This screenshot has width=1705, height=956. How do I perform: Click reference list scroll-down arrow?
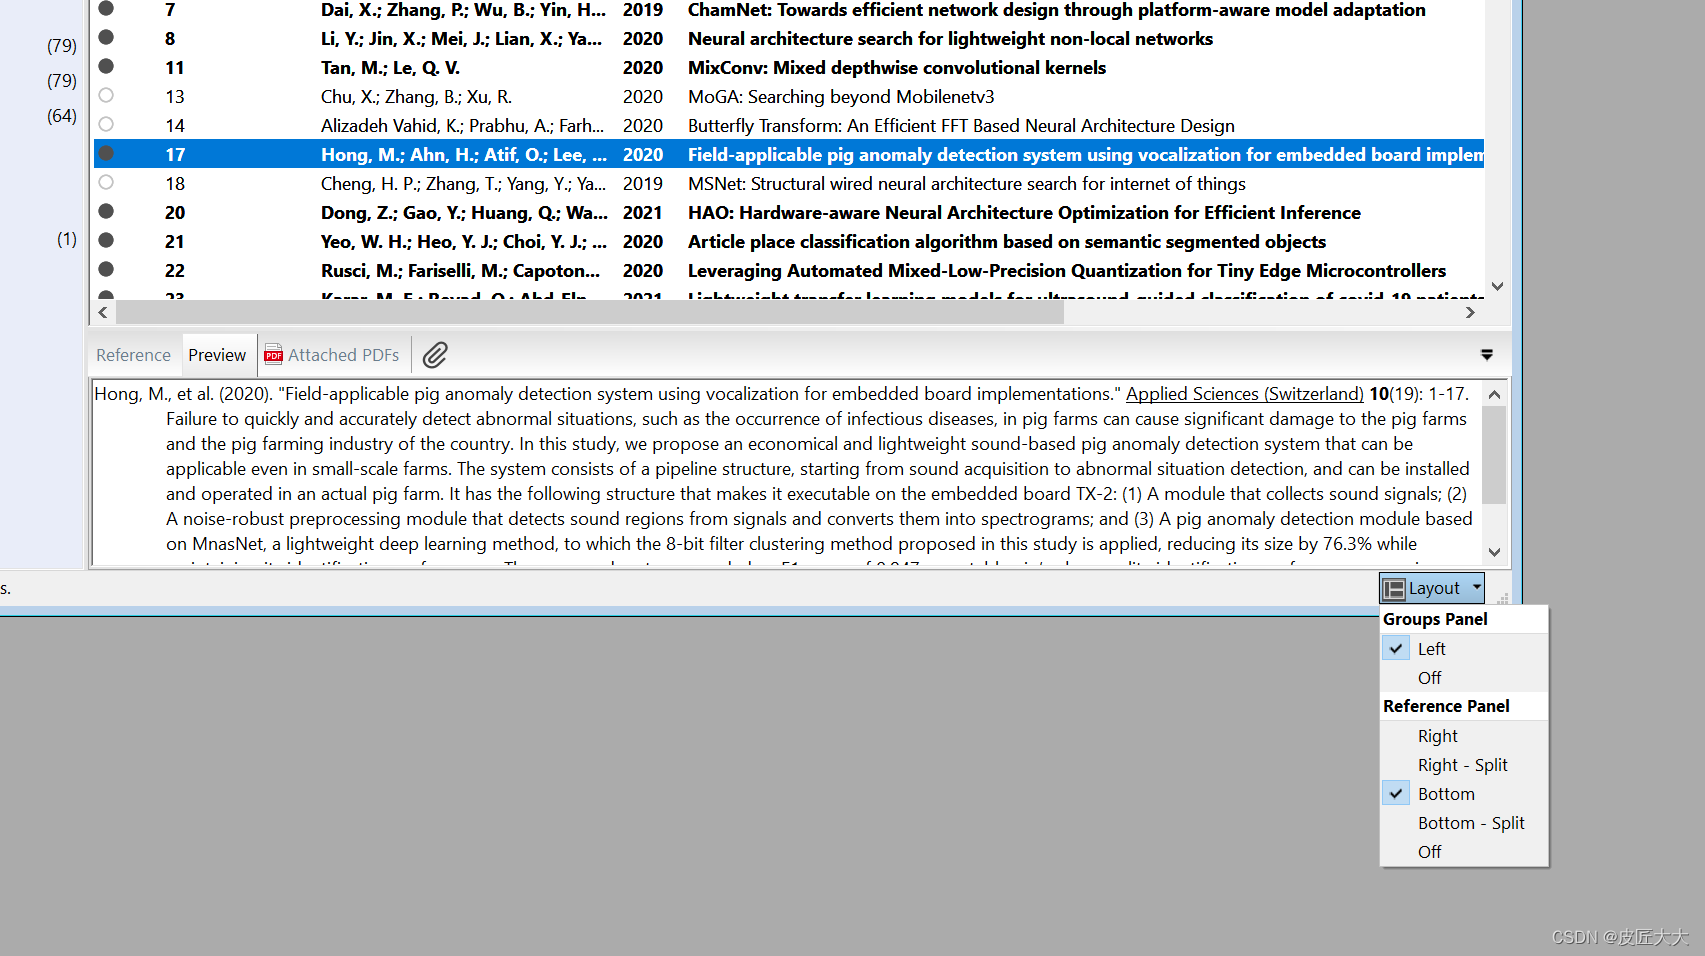[1497, 286]
